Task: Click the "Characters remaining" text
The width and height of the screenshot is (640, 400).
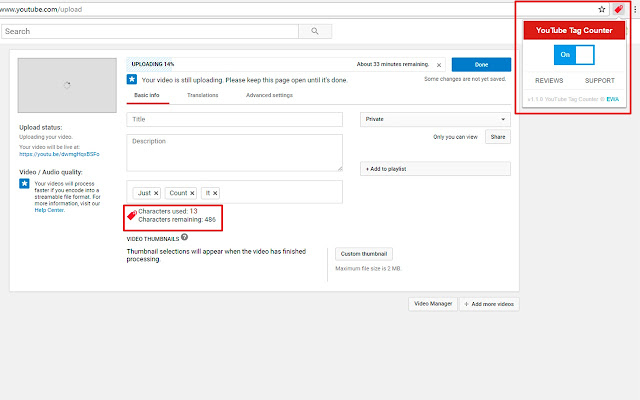Action: [177, 220]
